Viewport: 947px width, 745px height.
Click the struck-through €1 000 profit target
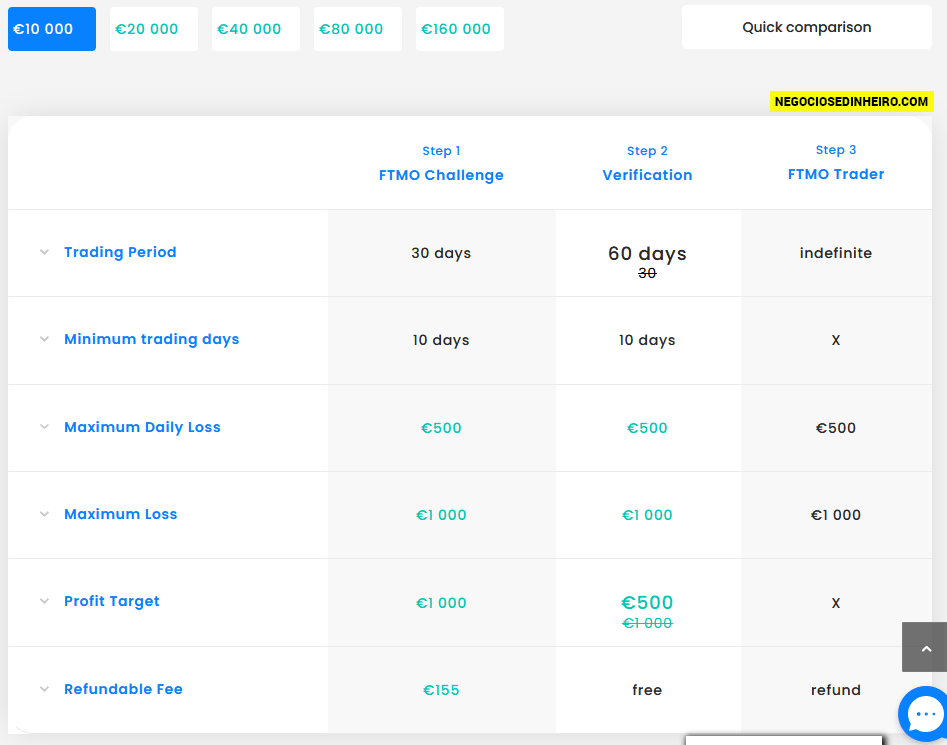(x=647, y=623)
